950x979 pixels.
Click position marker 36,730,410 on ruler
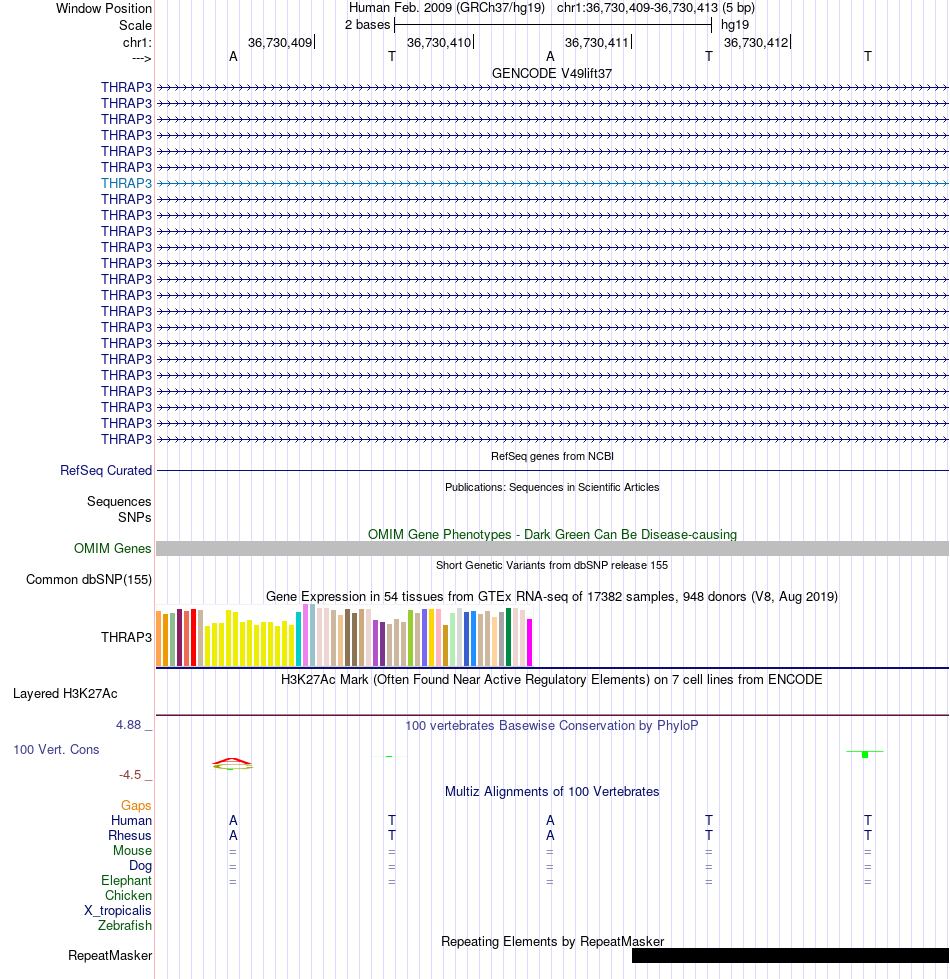[440, 42]
